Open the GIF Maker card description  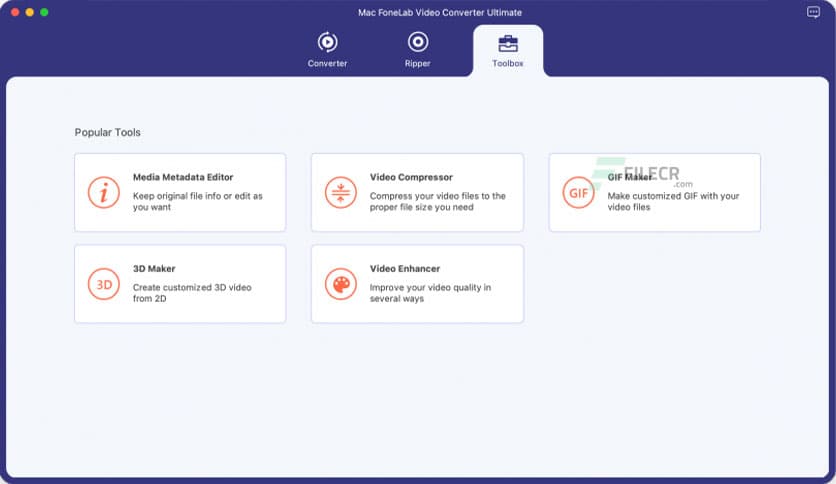pos(673,201)
